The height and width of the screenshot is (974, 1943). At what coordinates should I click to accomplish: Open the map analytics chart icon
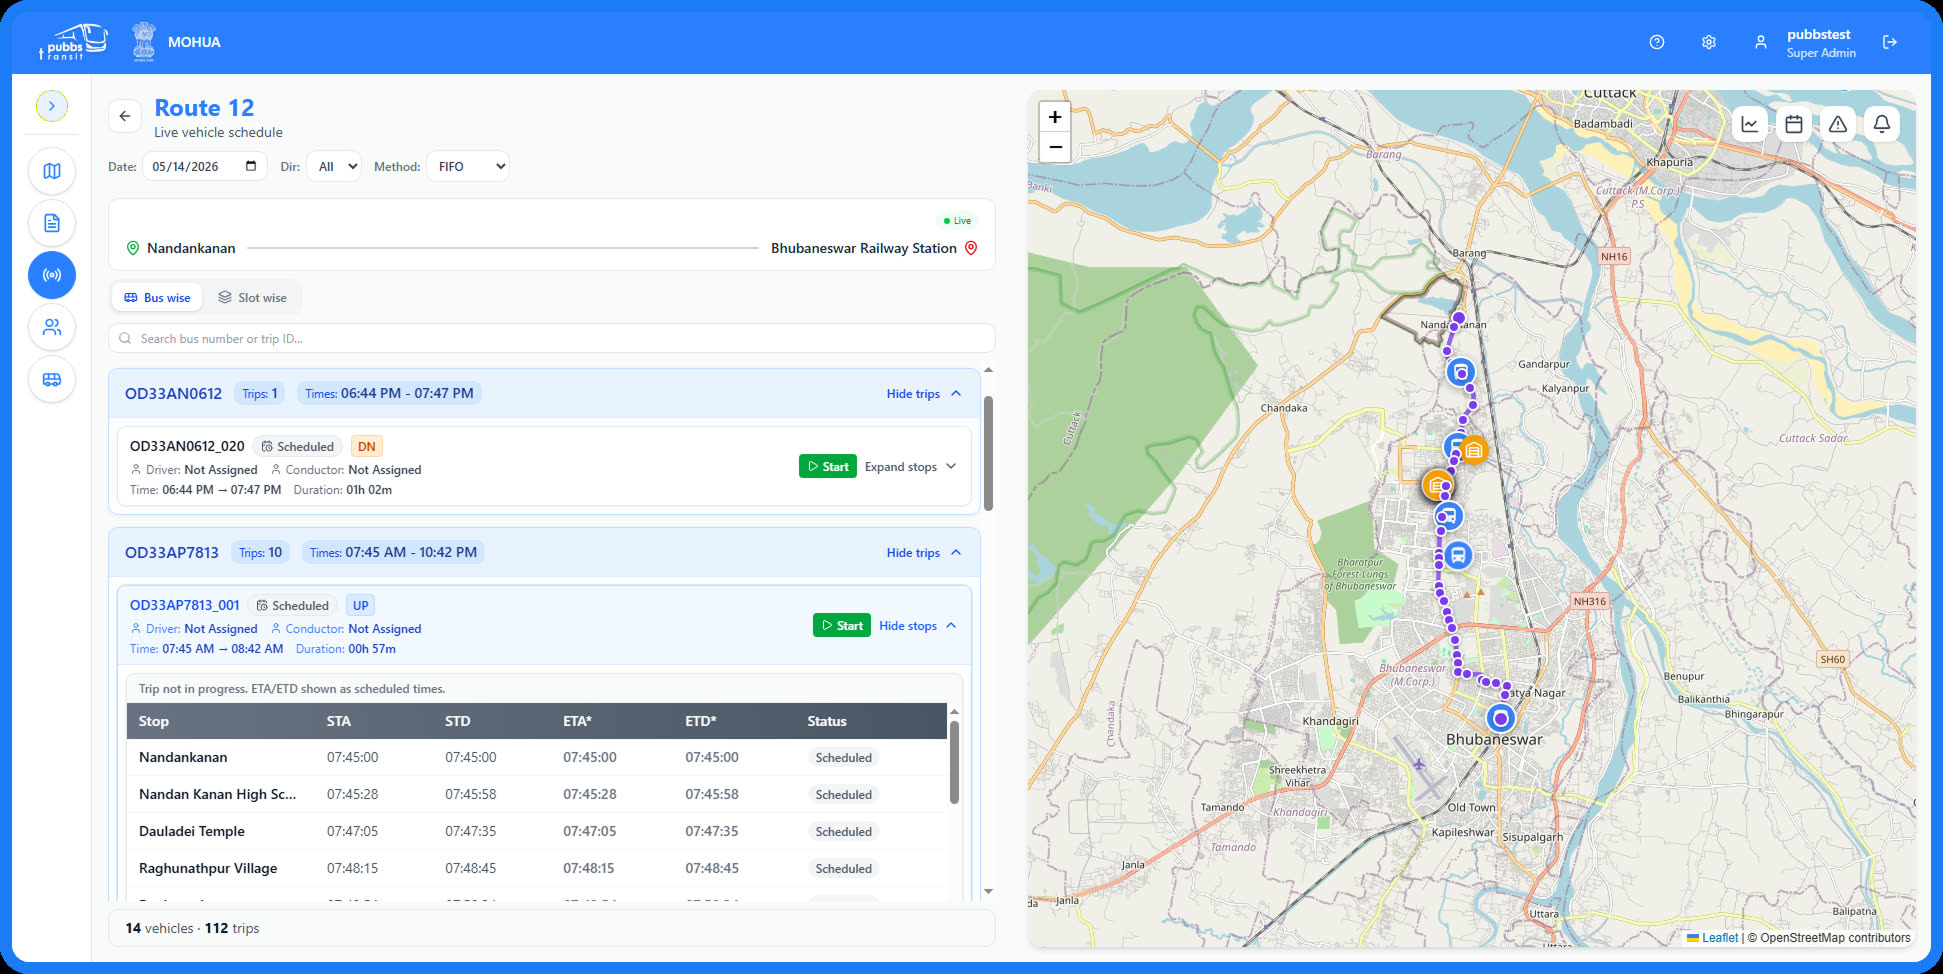(x=1750, y=124)
